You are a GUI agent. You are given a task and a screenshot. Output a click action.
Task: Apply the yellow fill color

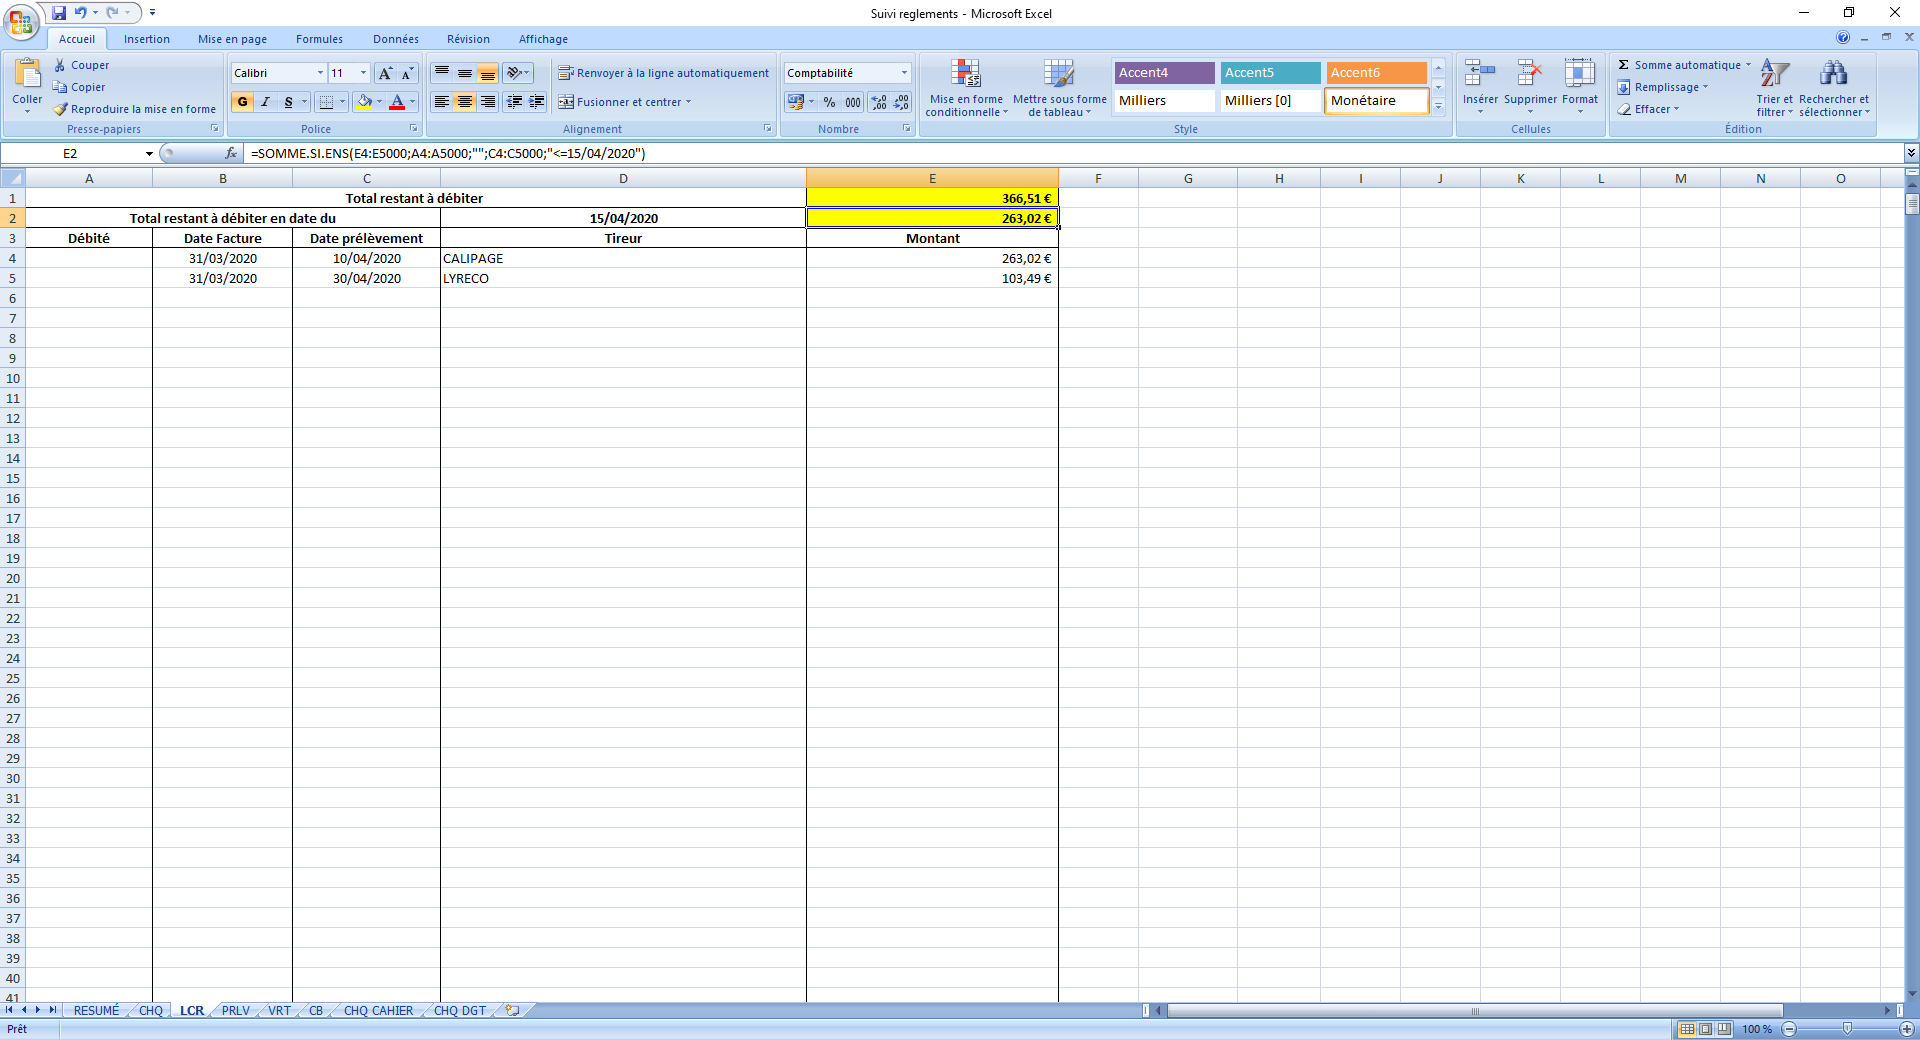[x=364, y=102]
